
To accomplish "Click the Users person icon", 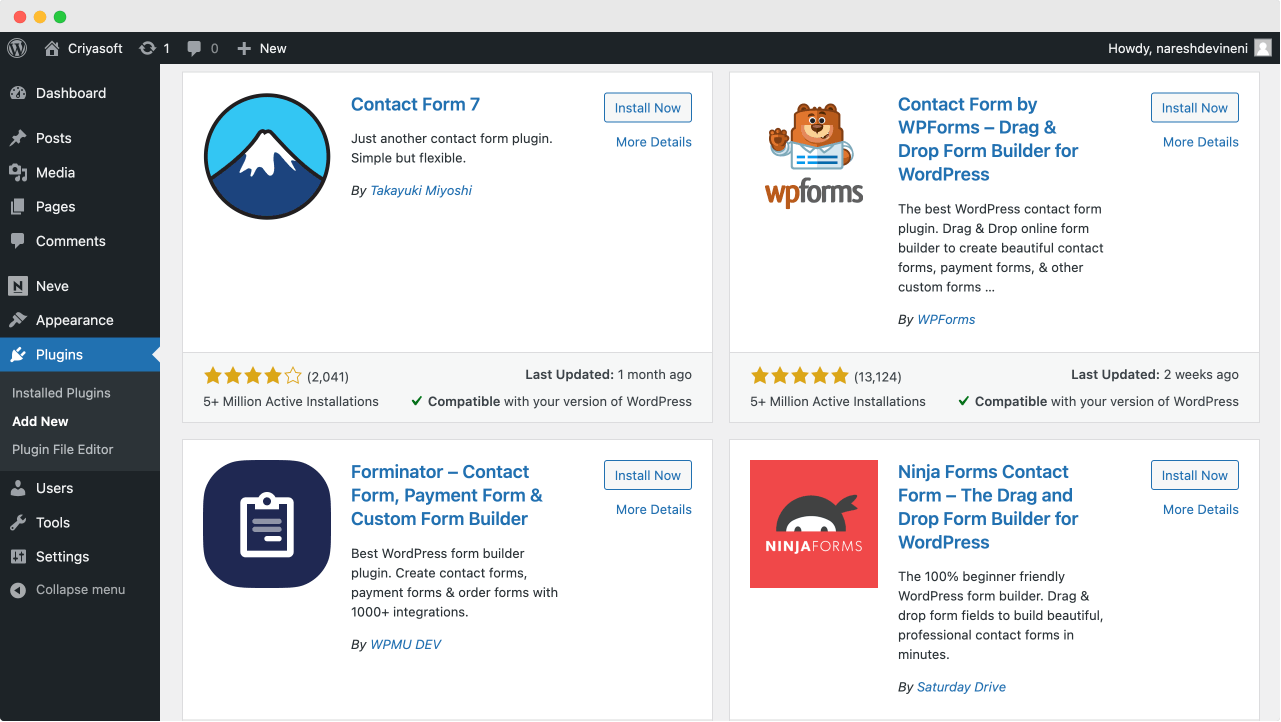I will [x=18, y=488].
